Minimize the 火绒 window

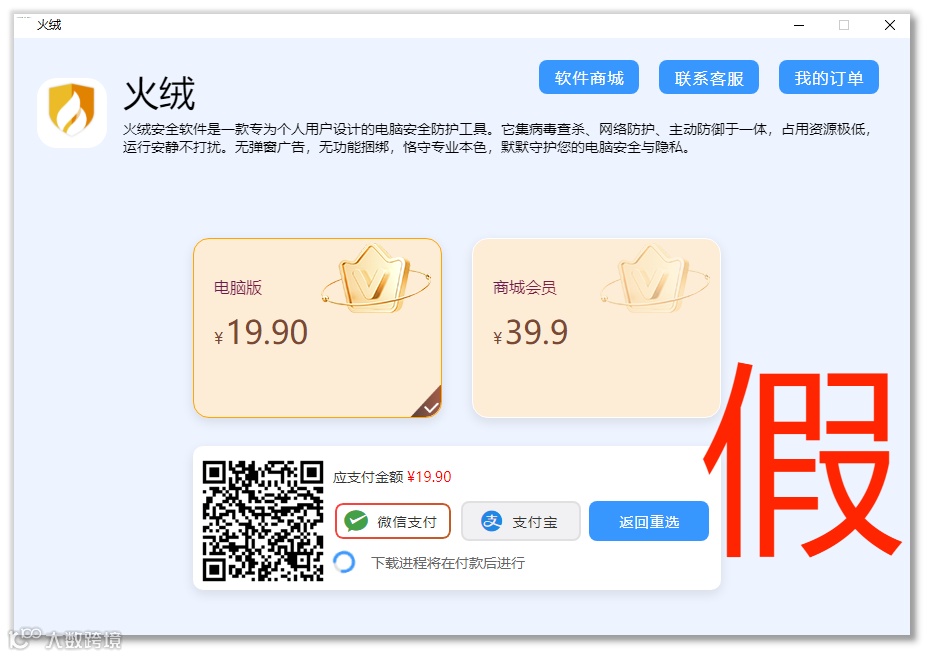(799, 25)
